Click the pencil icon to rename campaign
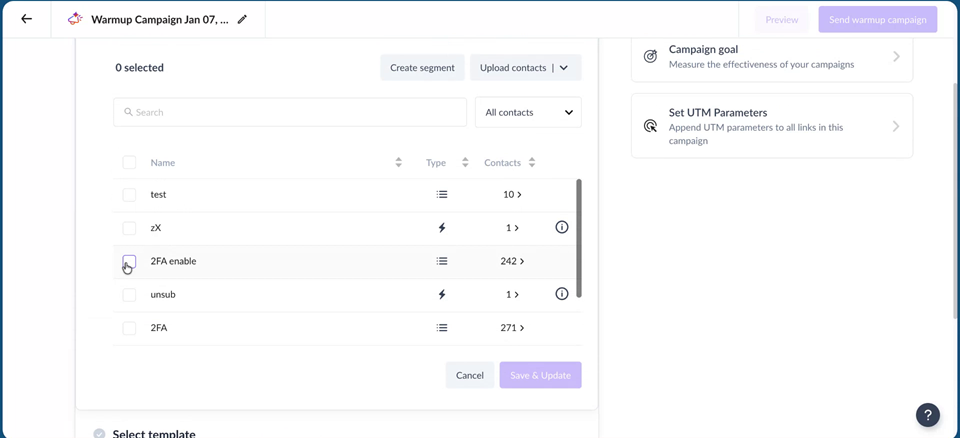The height and width of the screenshot is (438, 960). coord(242,19)
